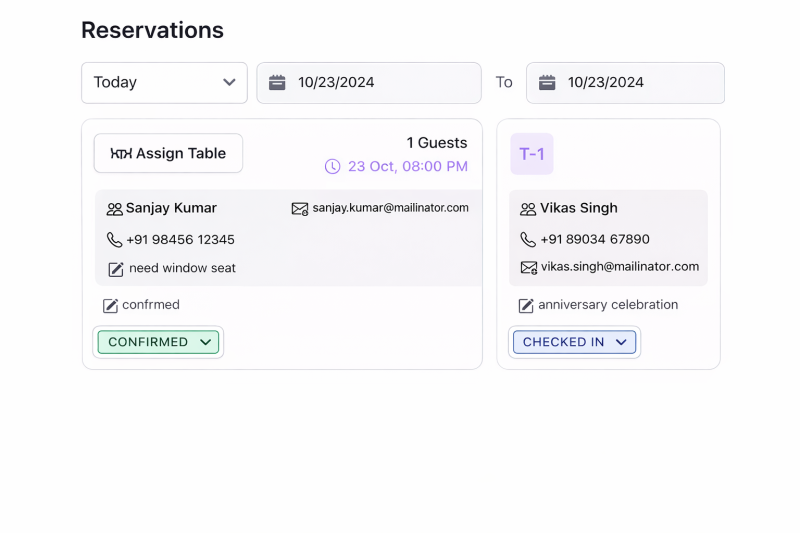
Task: Edit the start date 10/23/2024 field
Action: [x=369, y=83]
